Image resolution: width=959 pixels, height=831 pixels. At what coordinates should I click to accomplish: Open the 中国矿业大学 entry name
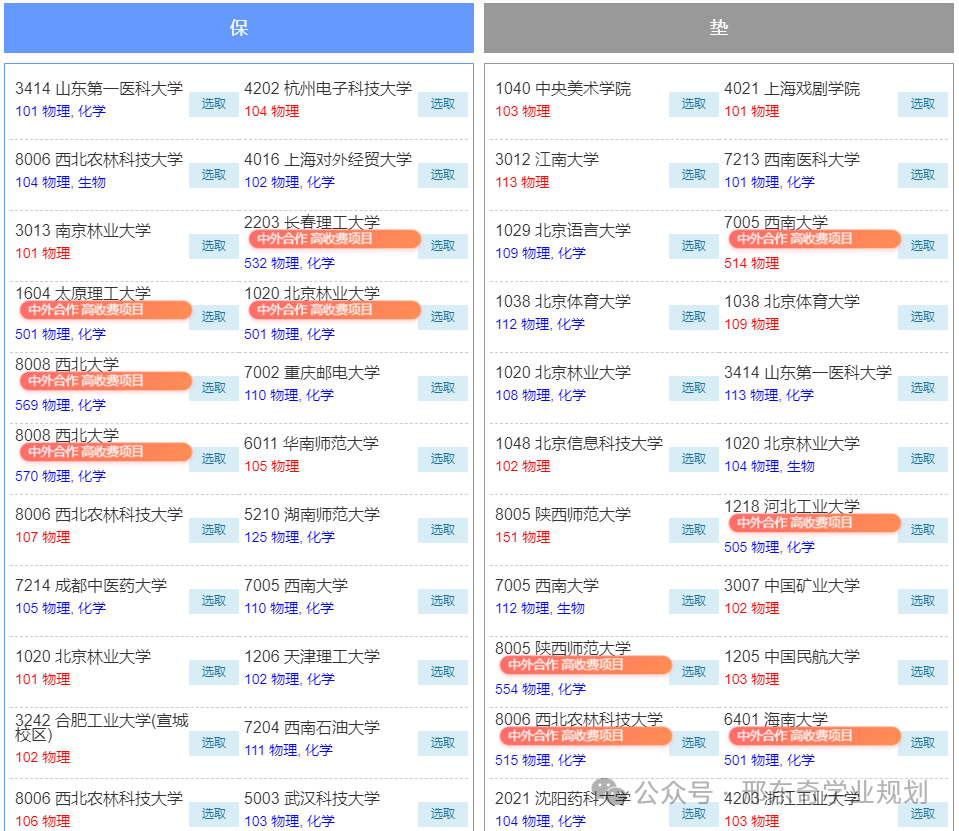click(792, 586)
